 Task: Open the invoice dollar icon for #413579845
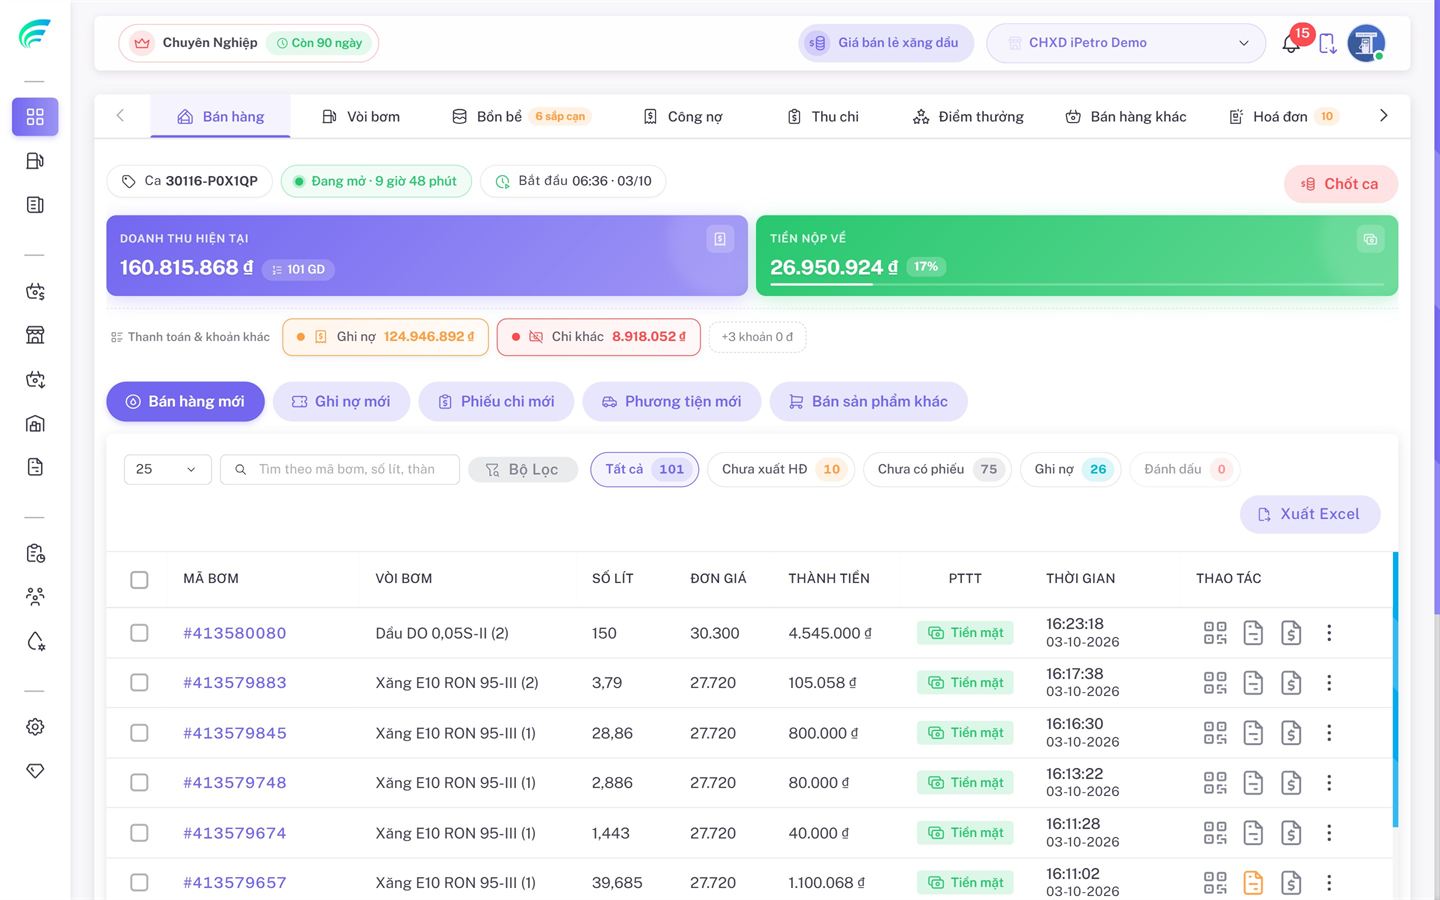[x=1291, y=733]
